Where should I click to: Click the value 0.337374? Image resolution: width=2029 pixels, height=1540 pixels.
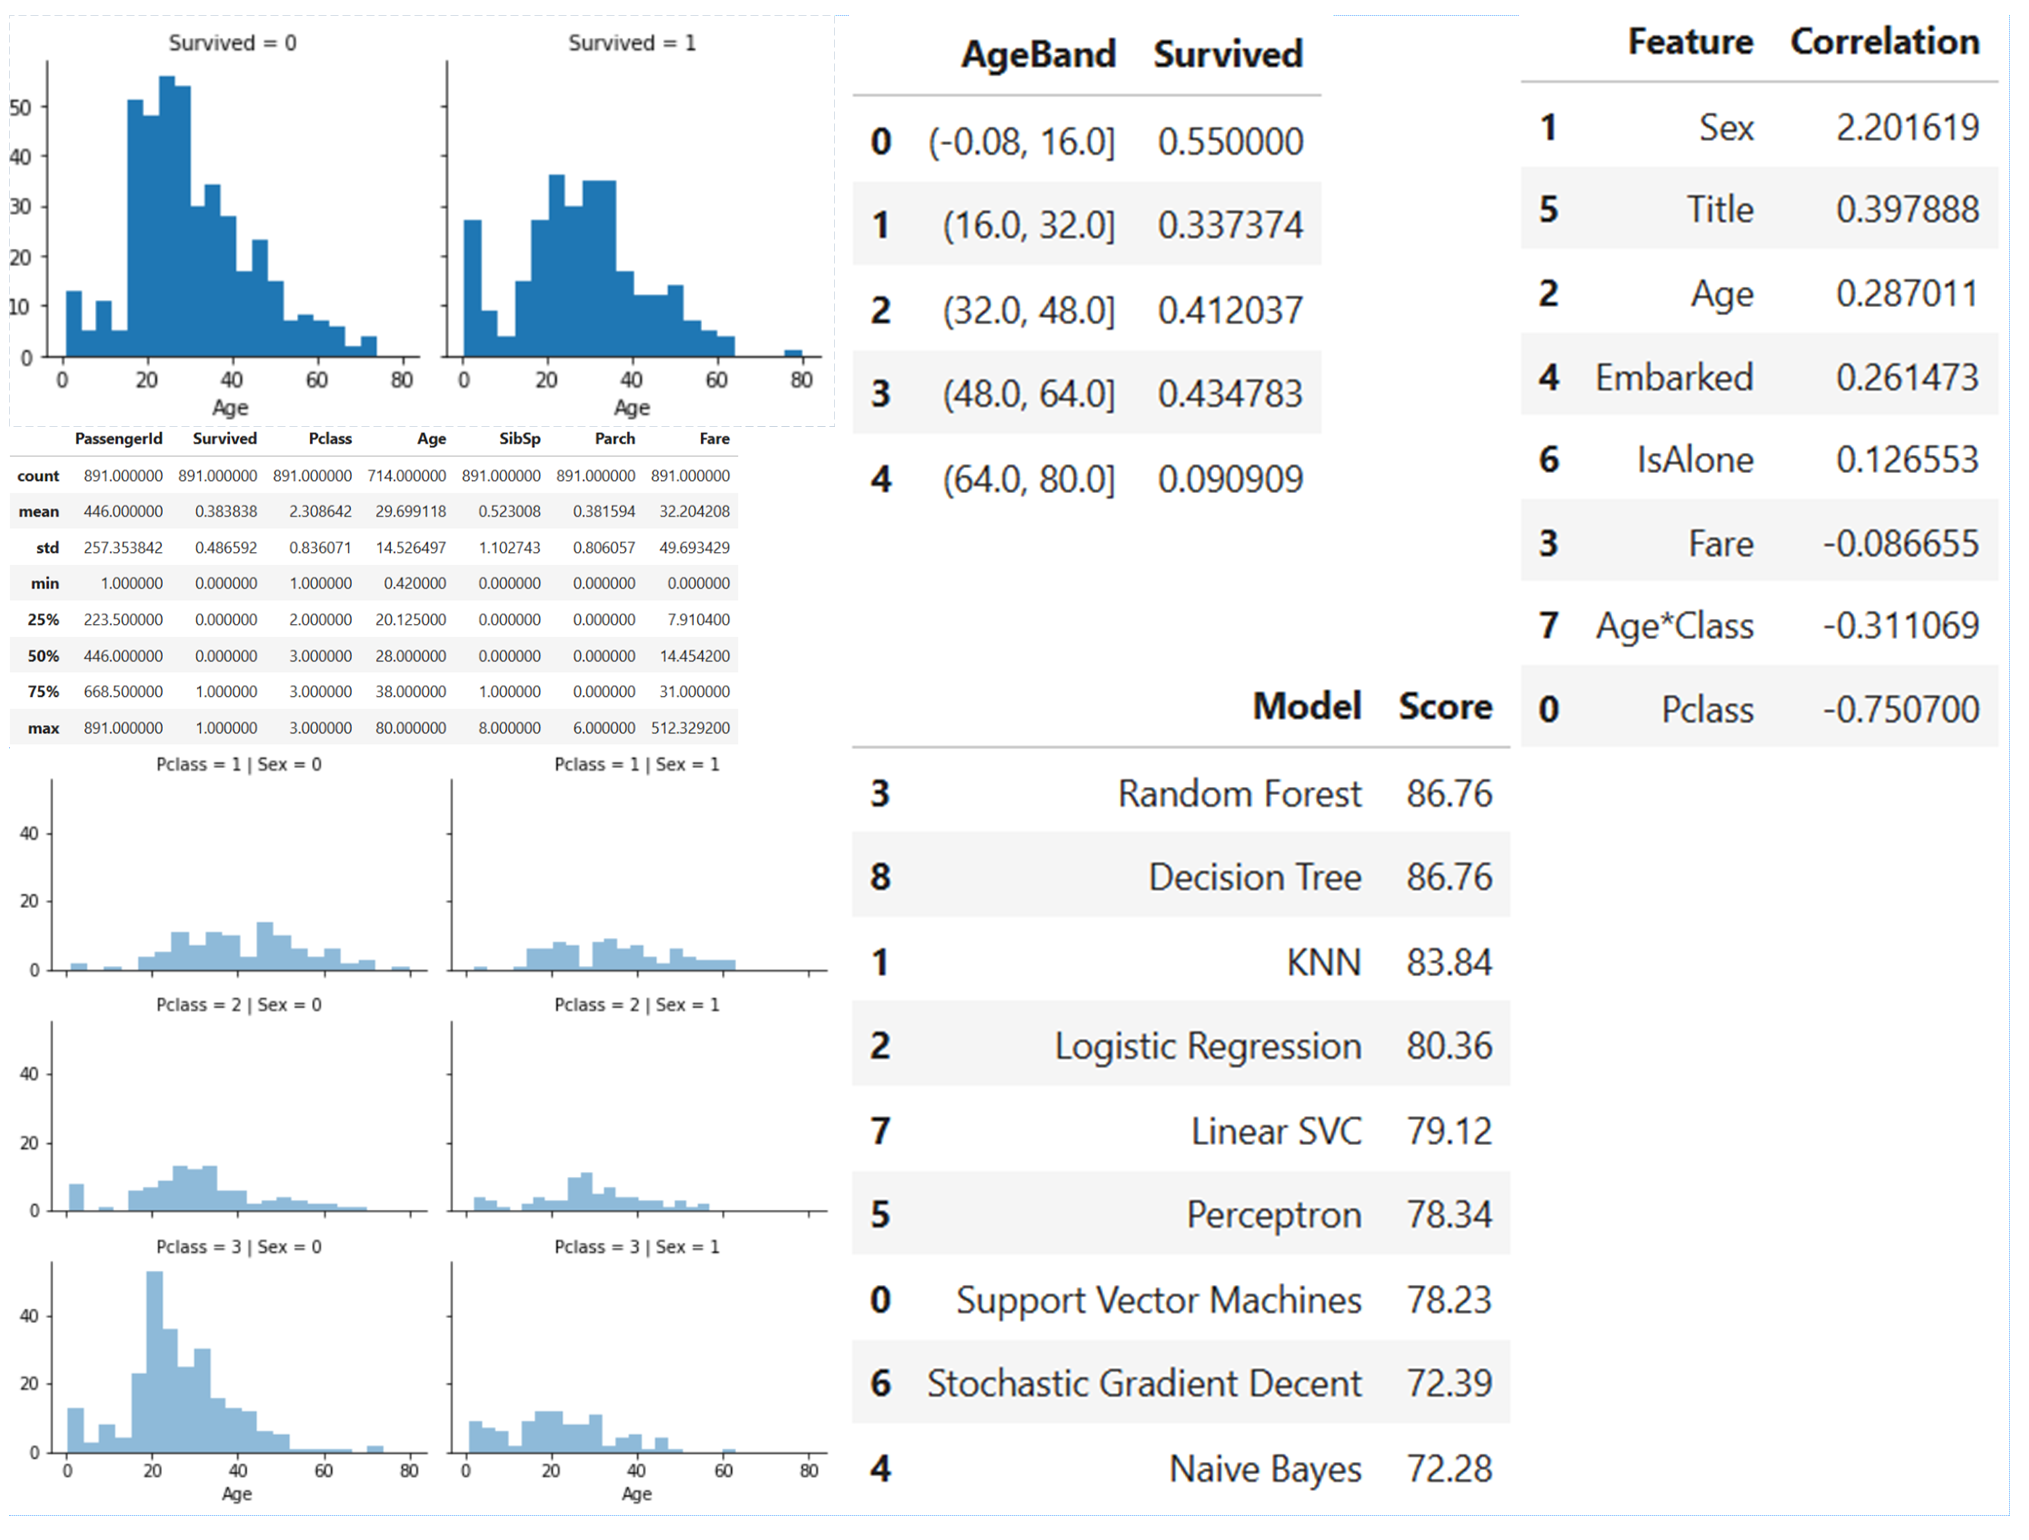(x=1230, y=225)
